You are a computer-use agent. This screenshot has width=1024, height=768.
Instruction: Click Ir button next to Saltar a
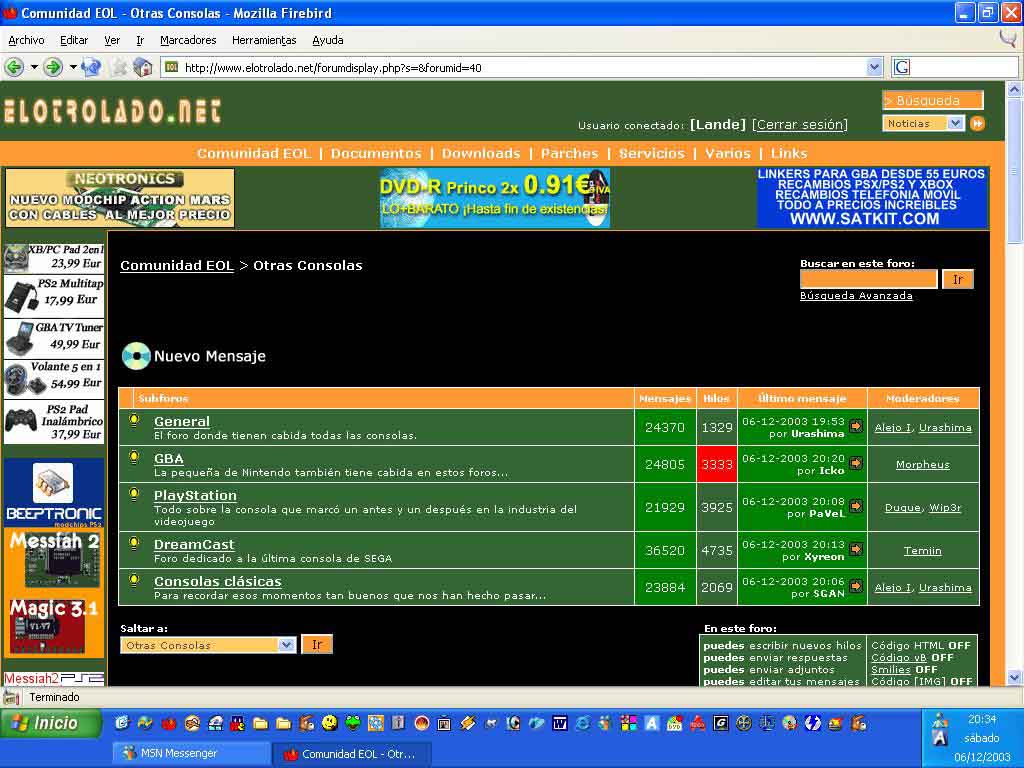point(317,645)
